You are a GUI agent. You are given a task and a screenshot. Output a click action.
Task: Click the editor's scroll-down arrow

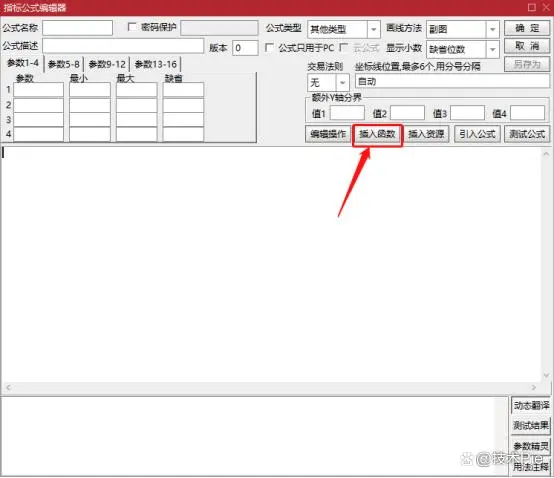click(x=546, y=375)
